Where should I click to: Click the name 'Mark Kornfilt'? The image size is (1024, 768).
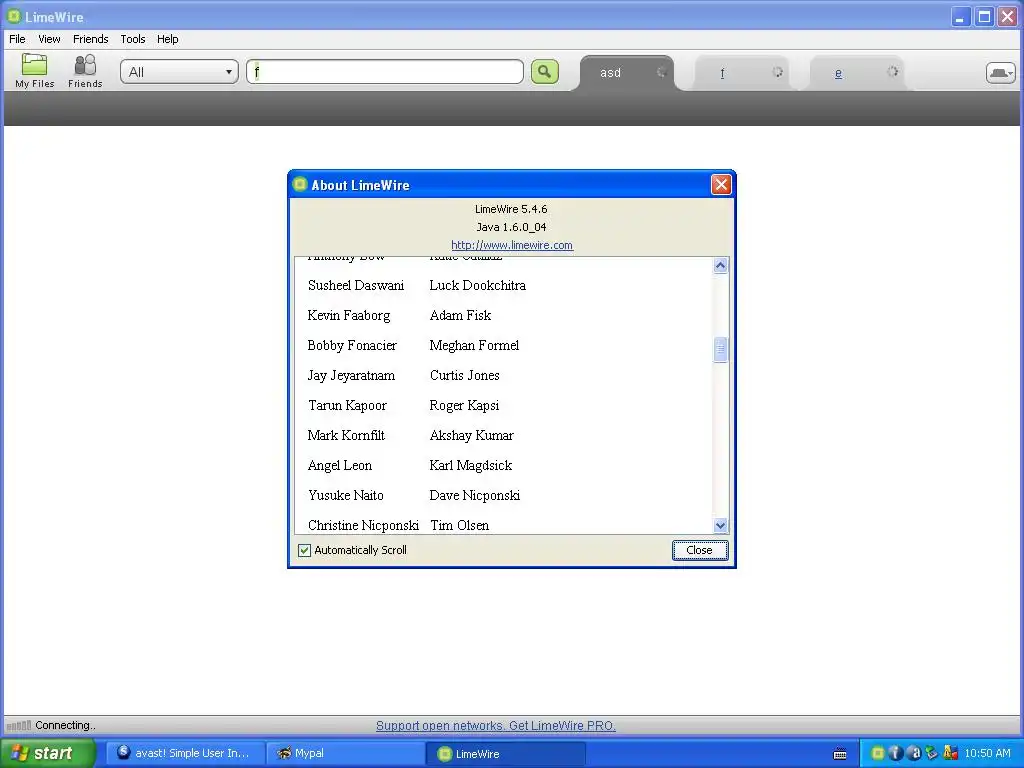tap(346, 436)
